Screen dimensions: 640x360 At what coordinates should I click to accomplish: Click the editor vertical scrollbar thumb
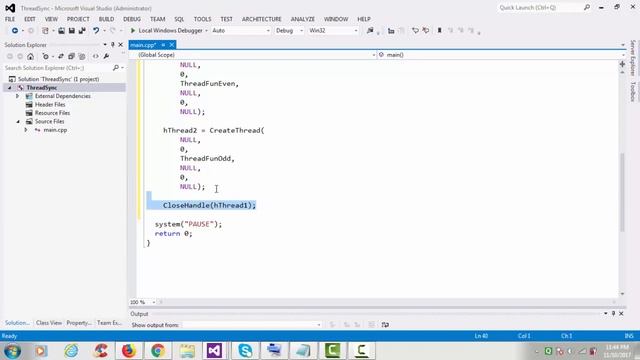pyautogui.click(x=622, y=192)
